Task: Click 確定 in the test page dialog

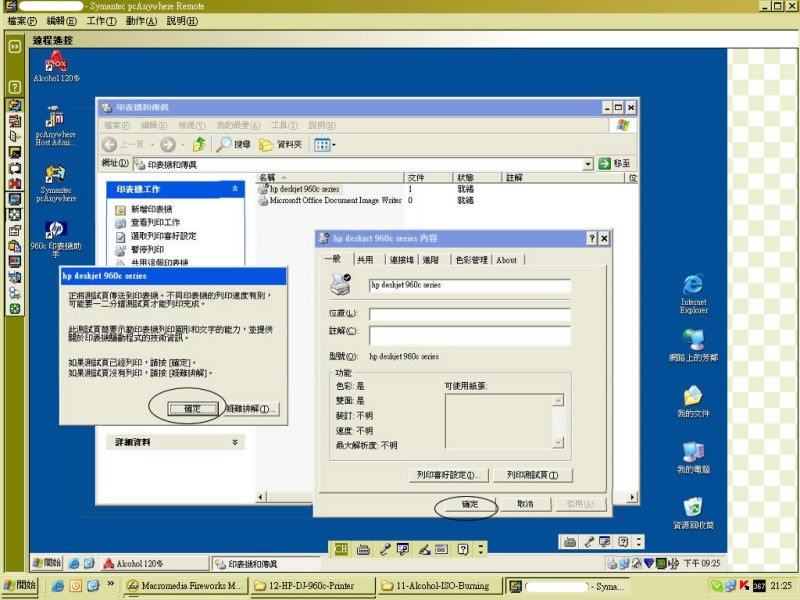Action: click(192, 409)
